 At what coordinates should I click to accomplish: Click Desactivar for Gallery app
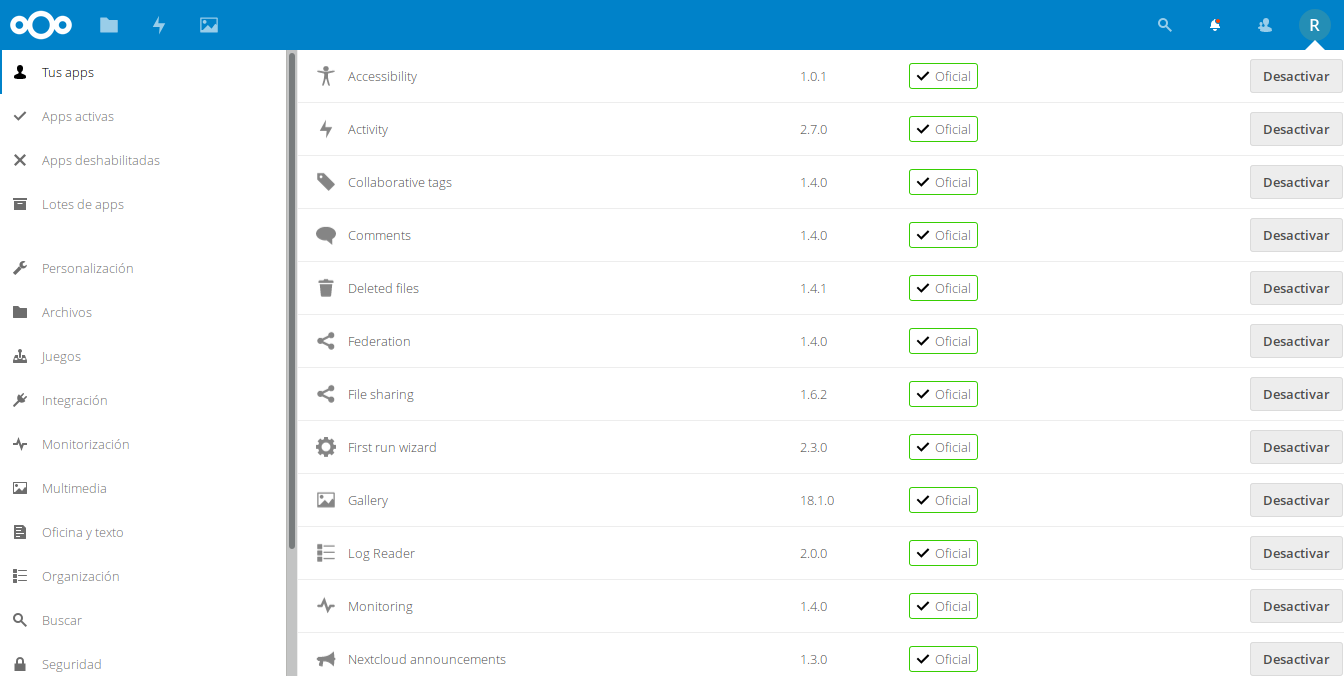[x=1296, y=500]
